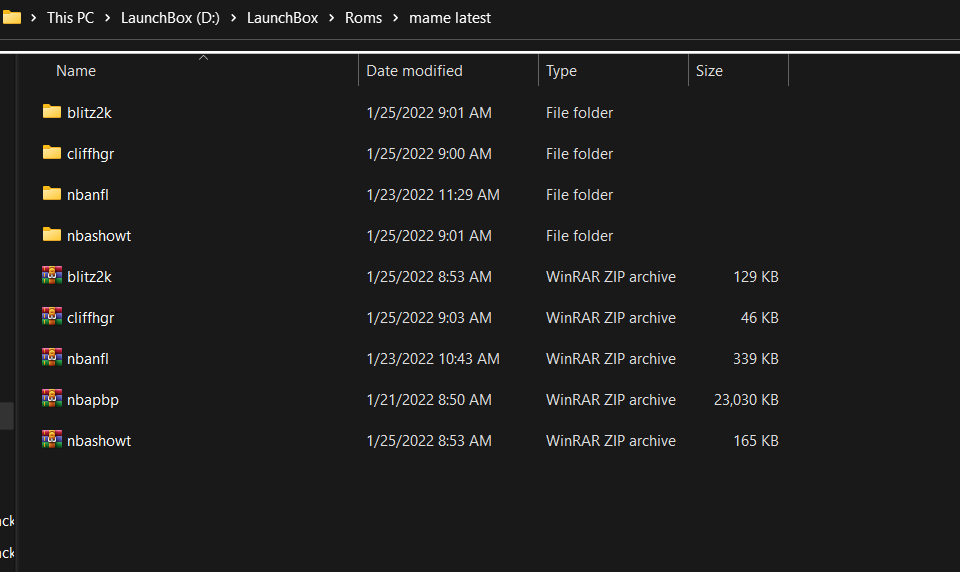Expand the chevron between LaunchBox and Roms
The image size is (960, 572).
pyautogui.click(x=331, y=18)
